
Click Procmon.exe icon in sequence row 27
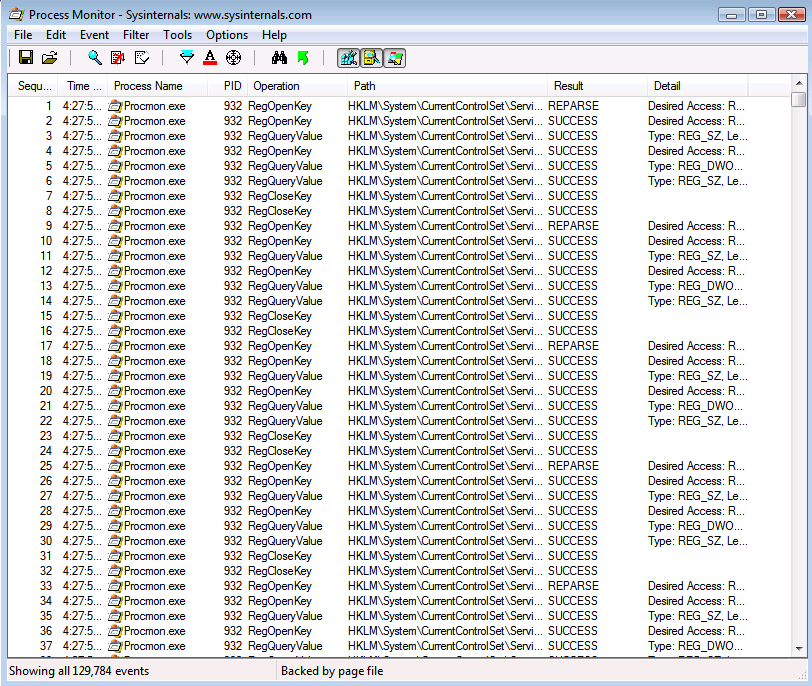coord(115,497)
